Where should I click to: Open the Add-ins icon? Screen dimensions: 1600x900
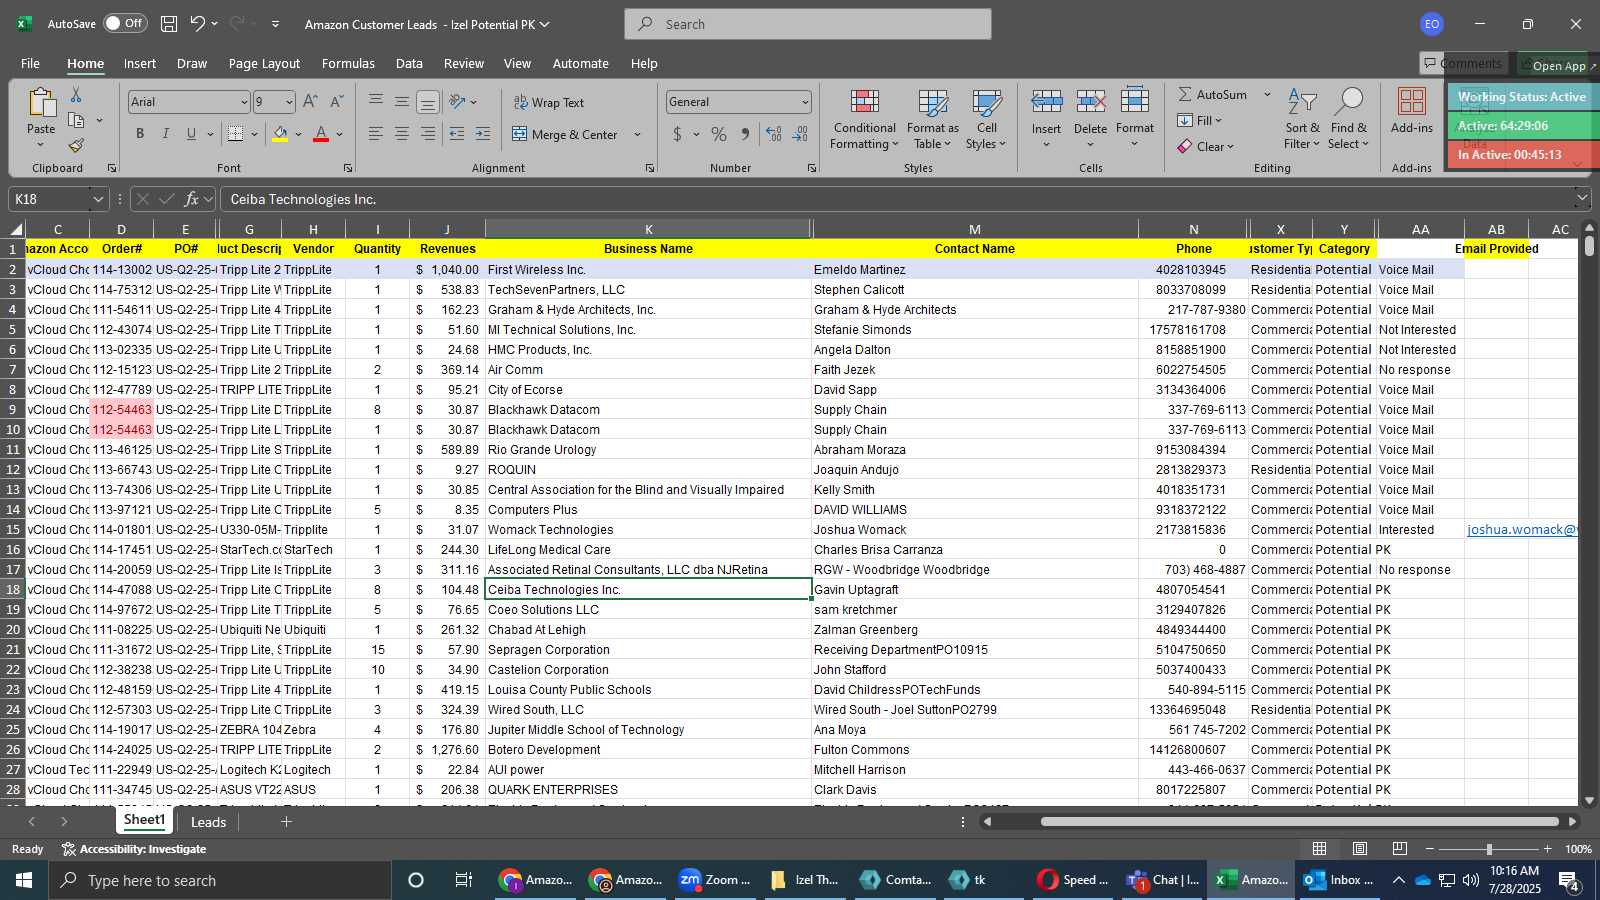coord(1412,110)
